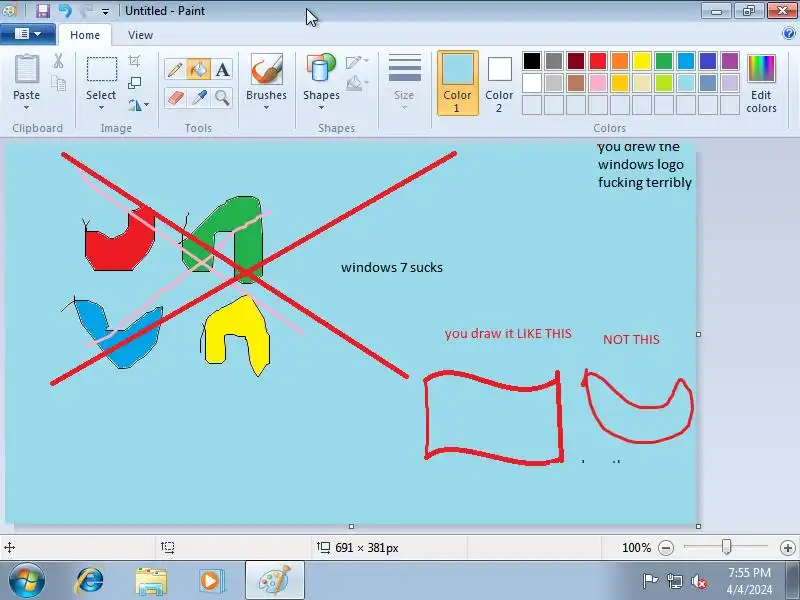Click the Shapes gallery icon
The image size is (800, 600).
tap(321, 69)
